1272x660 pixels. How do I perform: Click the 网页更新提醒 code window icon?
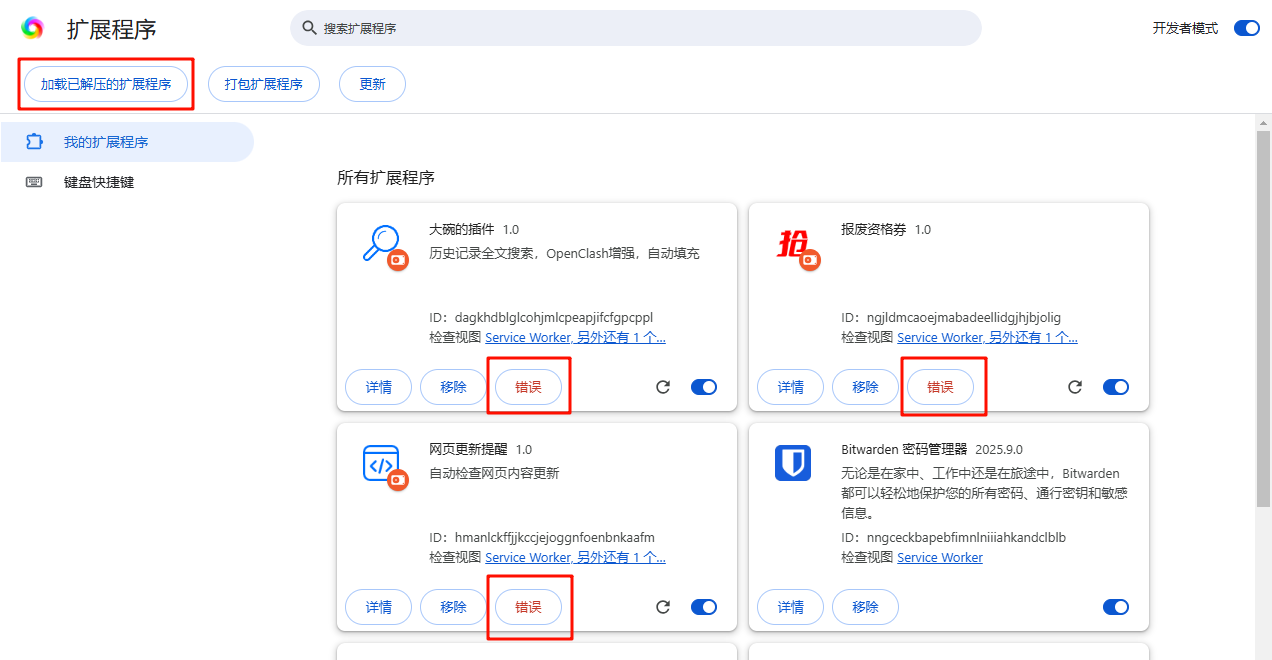380,463
